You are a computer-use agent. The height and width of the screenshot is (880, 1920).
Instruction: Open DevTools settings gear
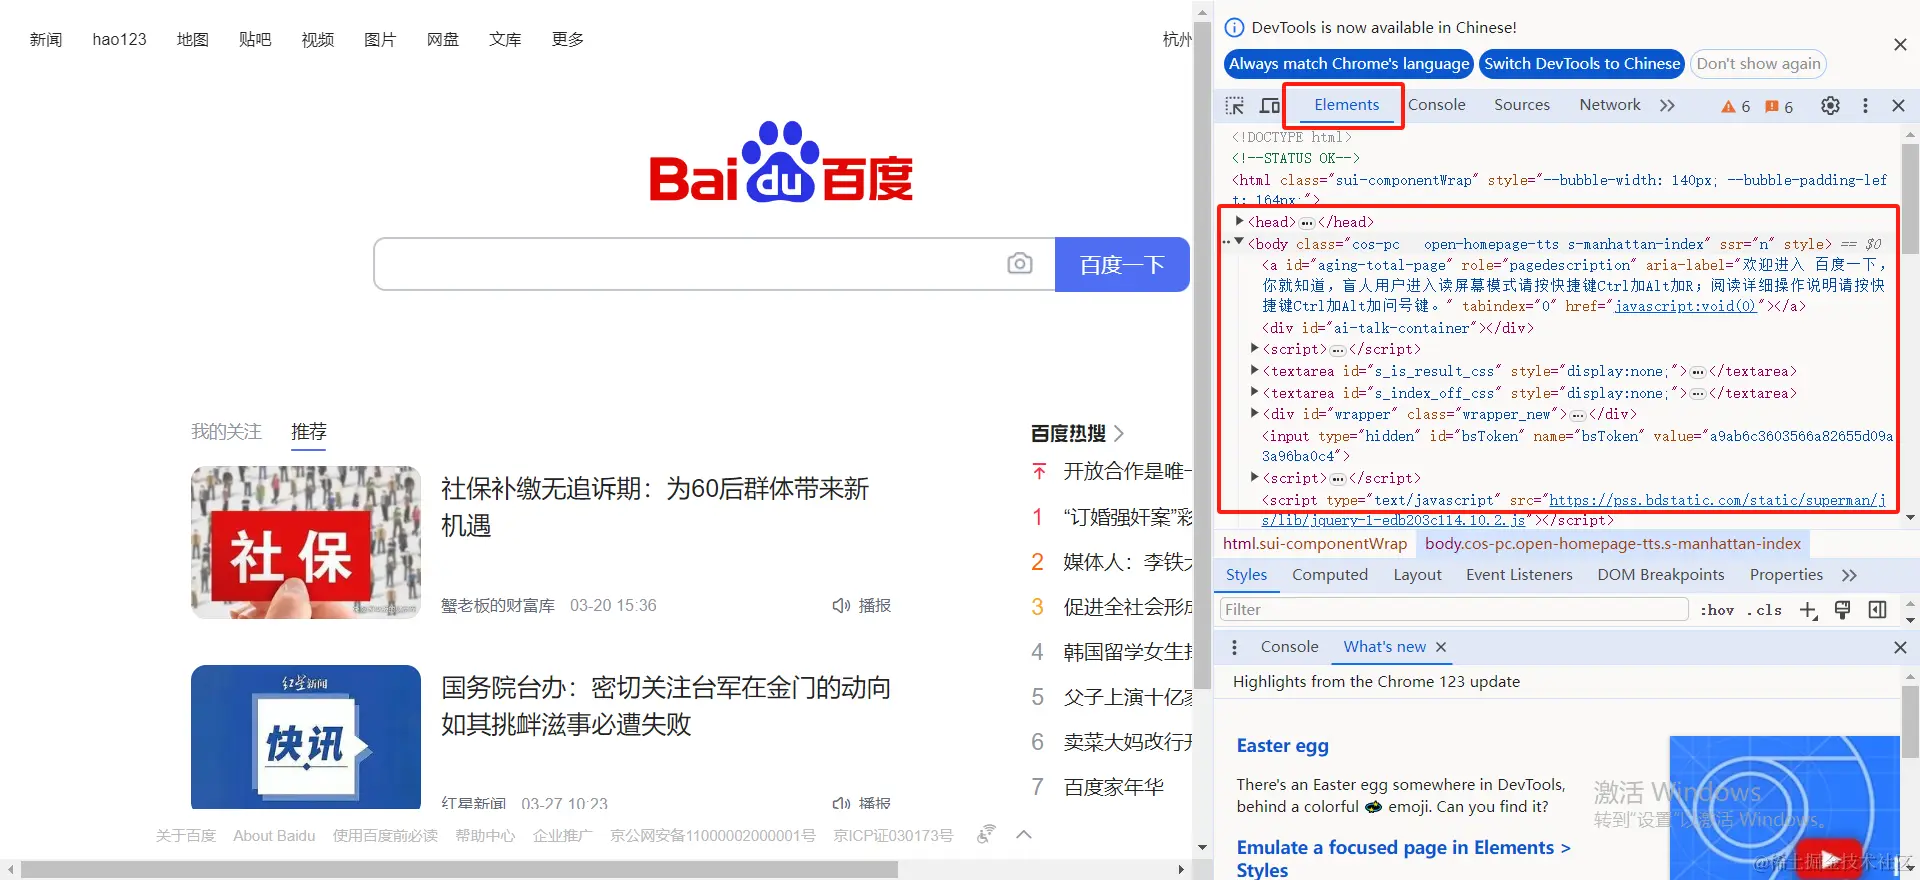1830,105
